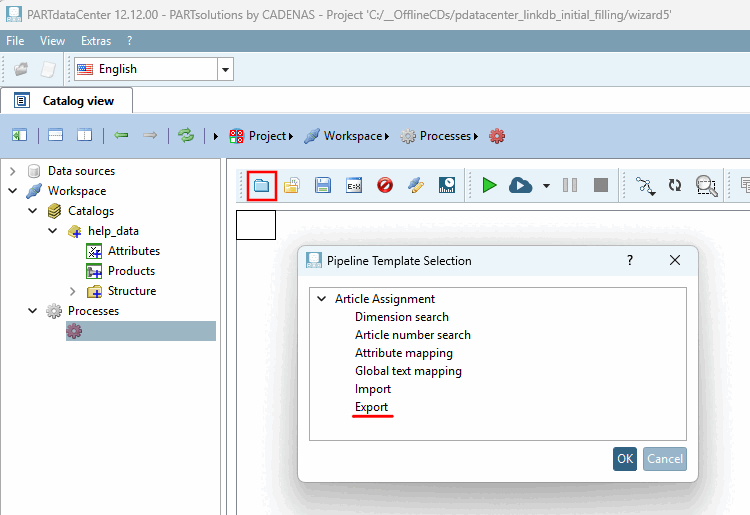Select Products under help_data
Viewport: 750px width, 515px height.
pyautogui.click(x=132, y=271)
